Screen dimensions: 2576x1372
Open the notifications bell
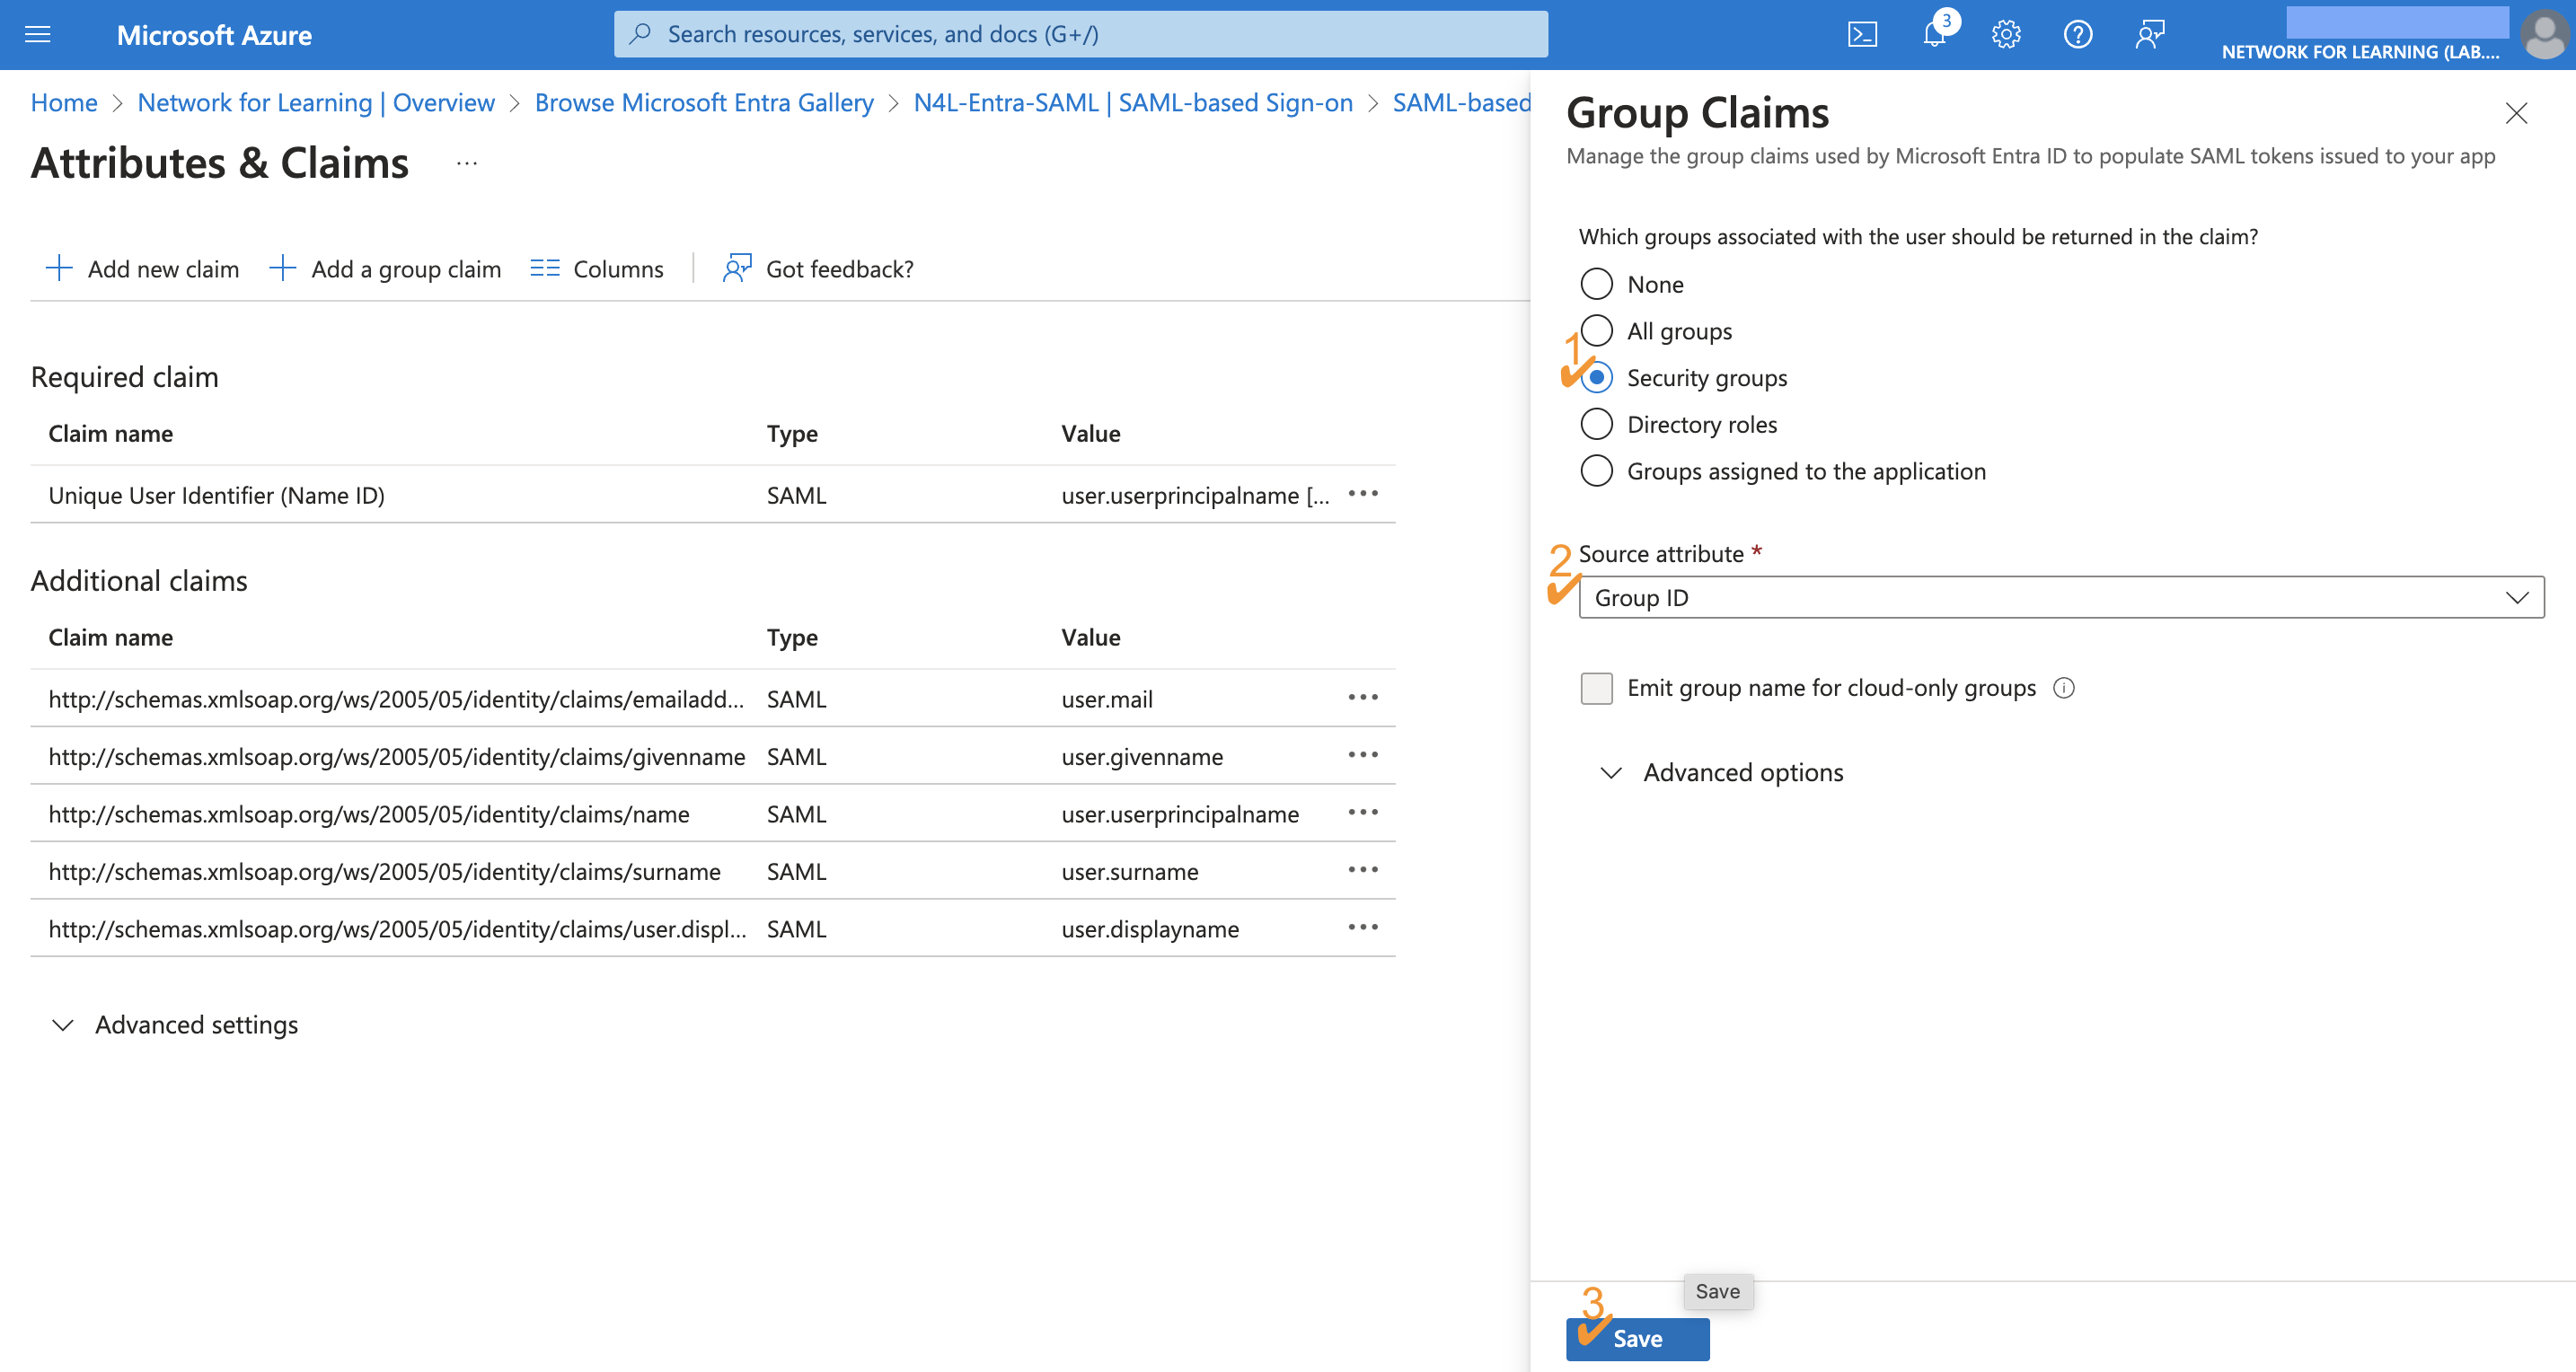click(x=1934, y=33)
